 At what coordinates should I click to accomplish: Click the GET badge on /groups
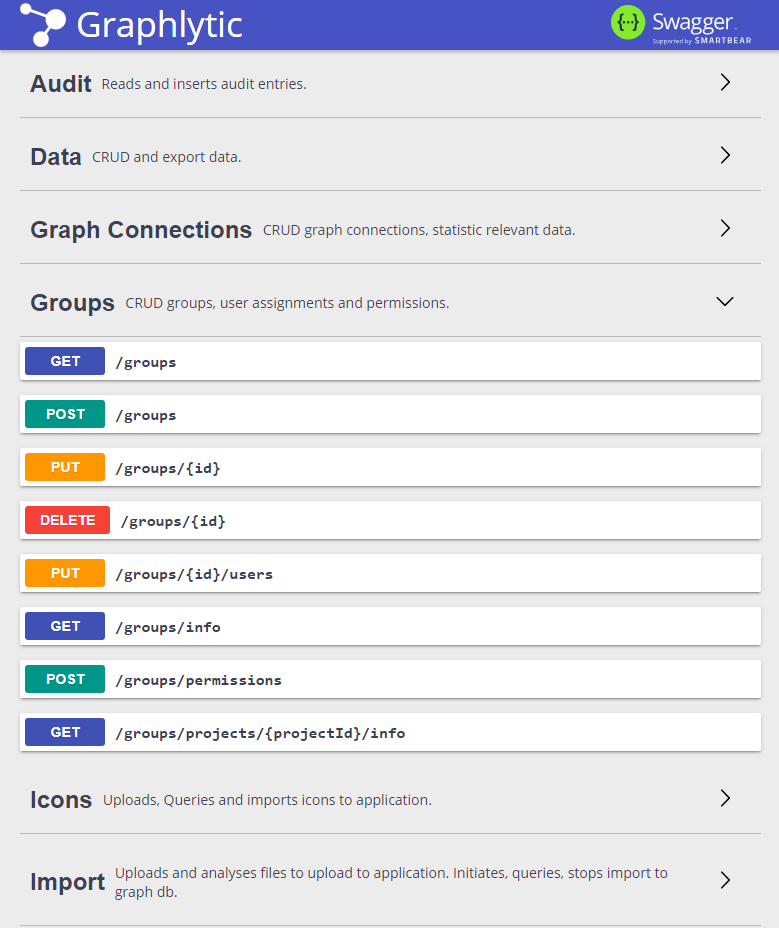pyautogui.click(x=64, y=360)
